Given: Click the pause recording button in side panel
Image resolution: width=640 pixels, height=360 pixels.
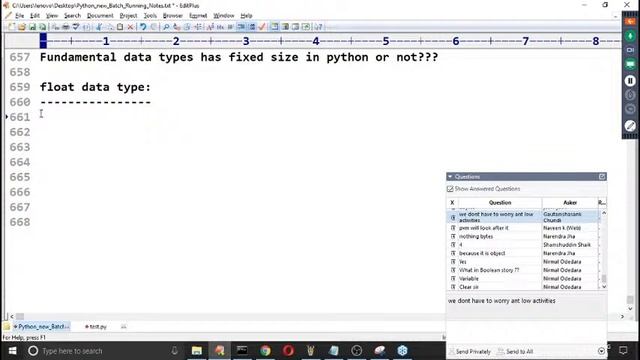Looking at the screenshot, I should 630,81.
